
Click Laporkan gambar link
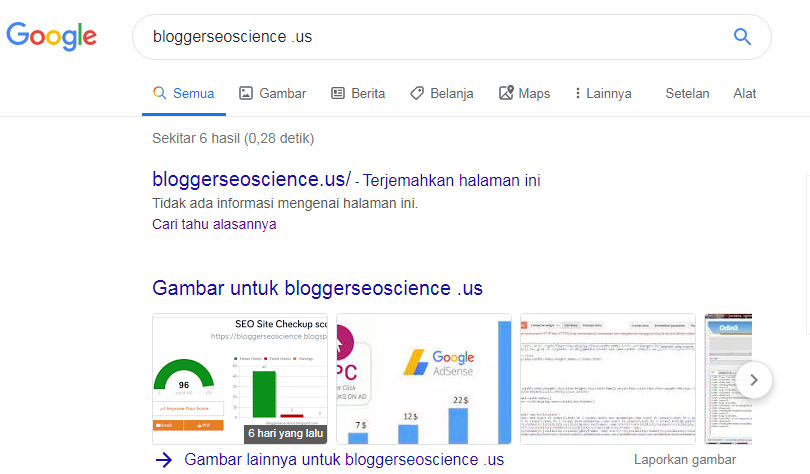tap(685, 460)
